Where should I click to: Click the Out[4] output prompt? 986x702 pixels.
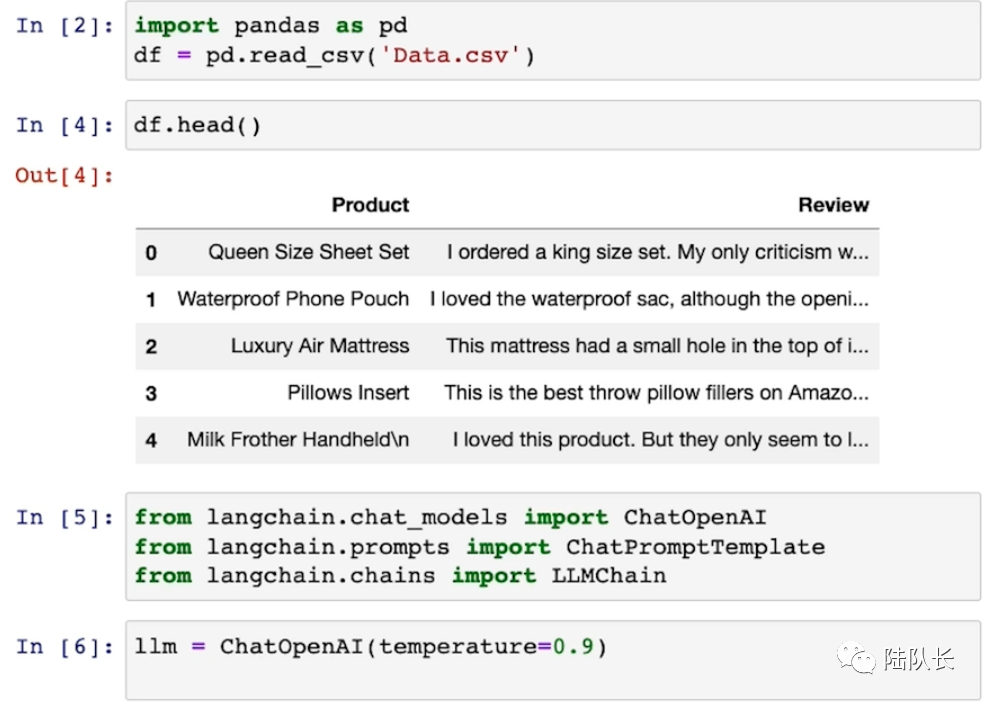coord(65,176)
